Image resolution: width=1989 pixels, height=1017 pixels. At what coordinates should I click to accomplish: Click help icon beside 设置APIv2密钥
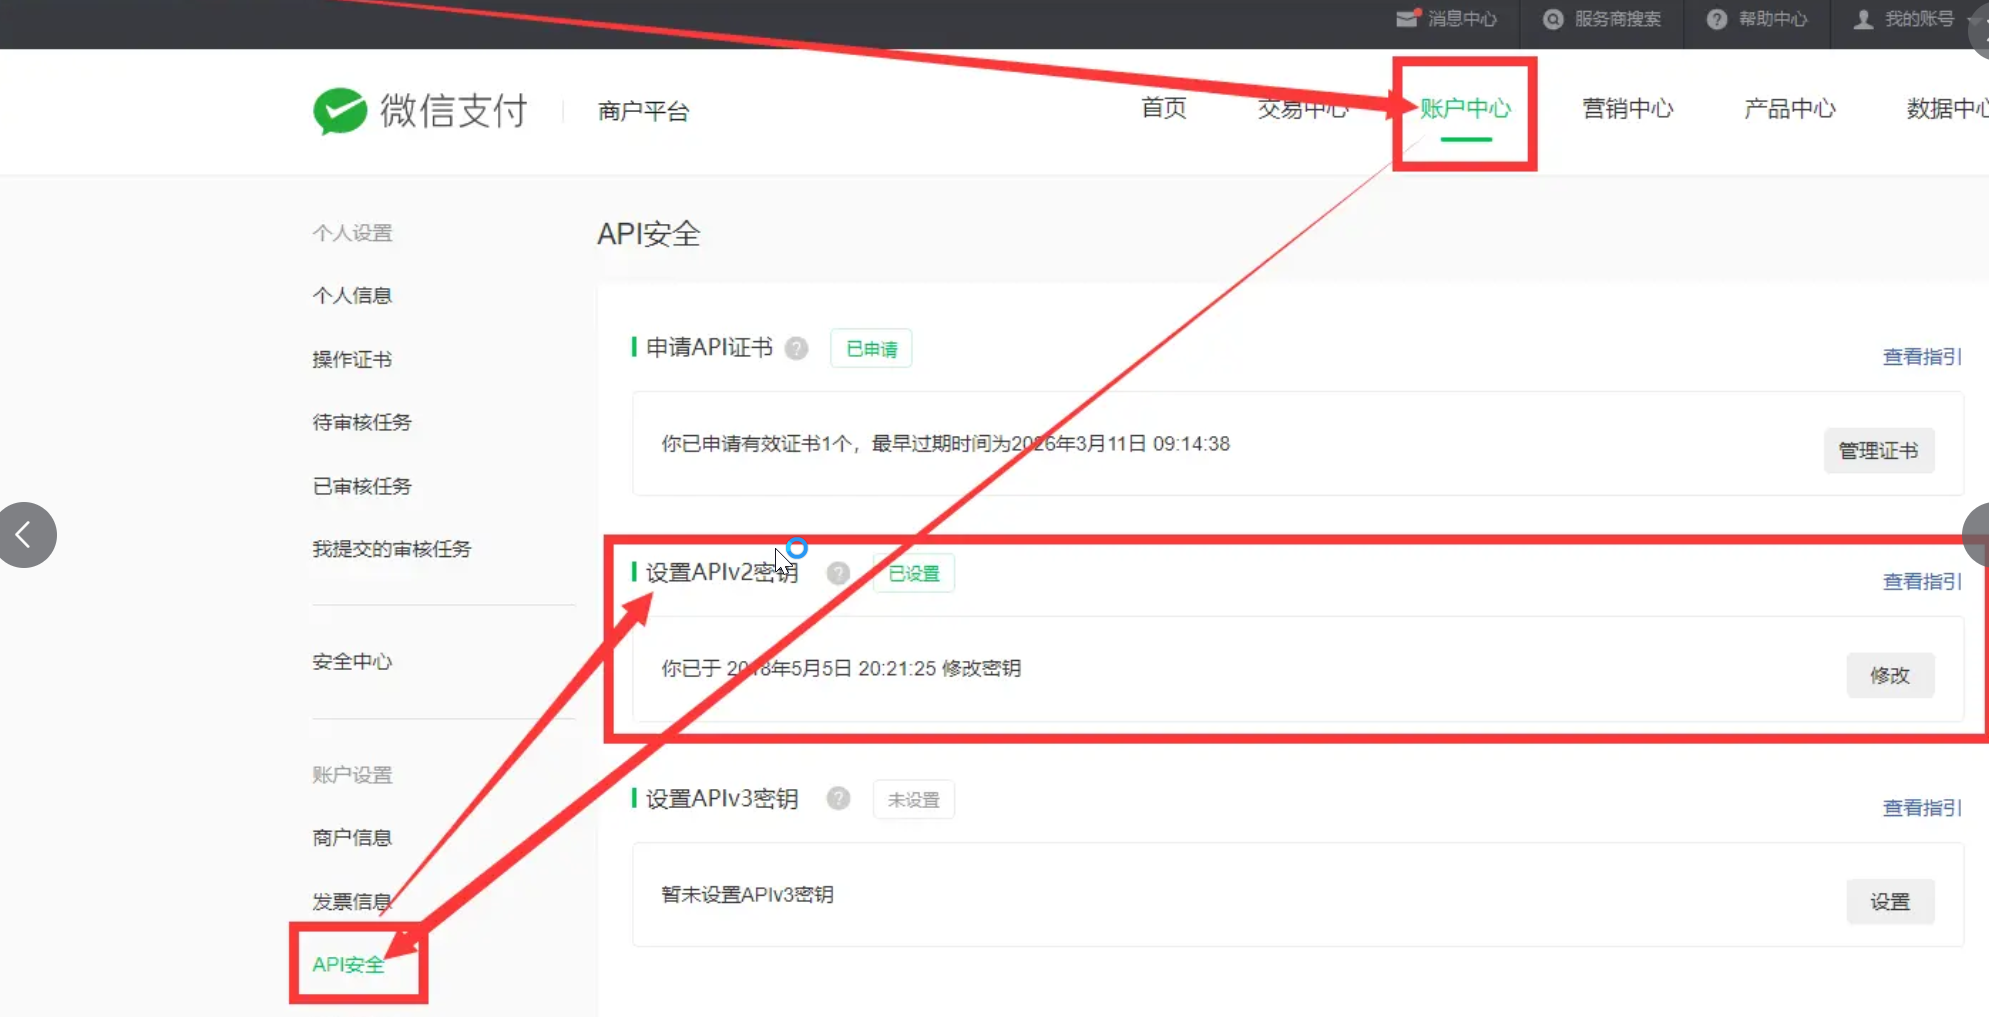(838, 573)
